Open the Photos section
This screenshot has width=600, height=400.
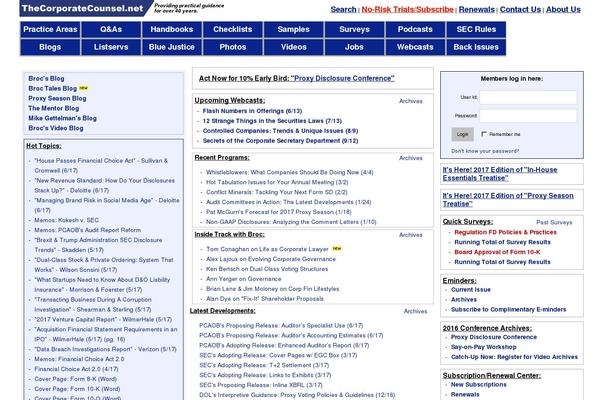point(233,47)
